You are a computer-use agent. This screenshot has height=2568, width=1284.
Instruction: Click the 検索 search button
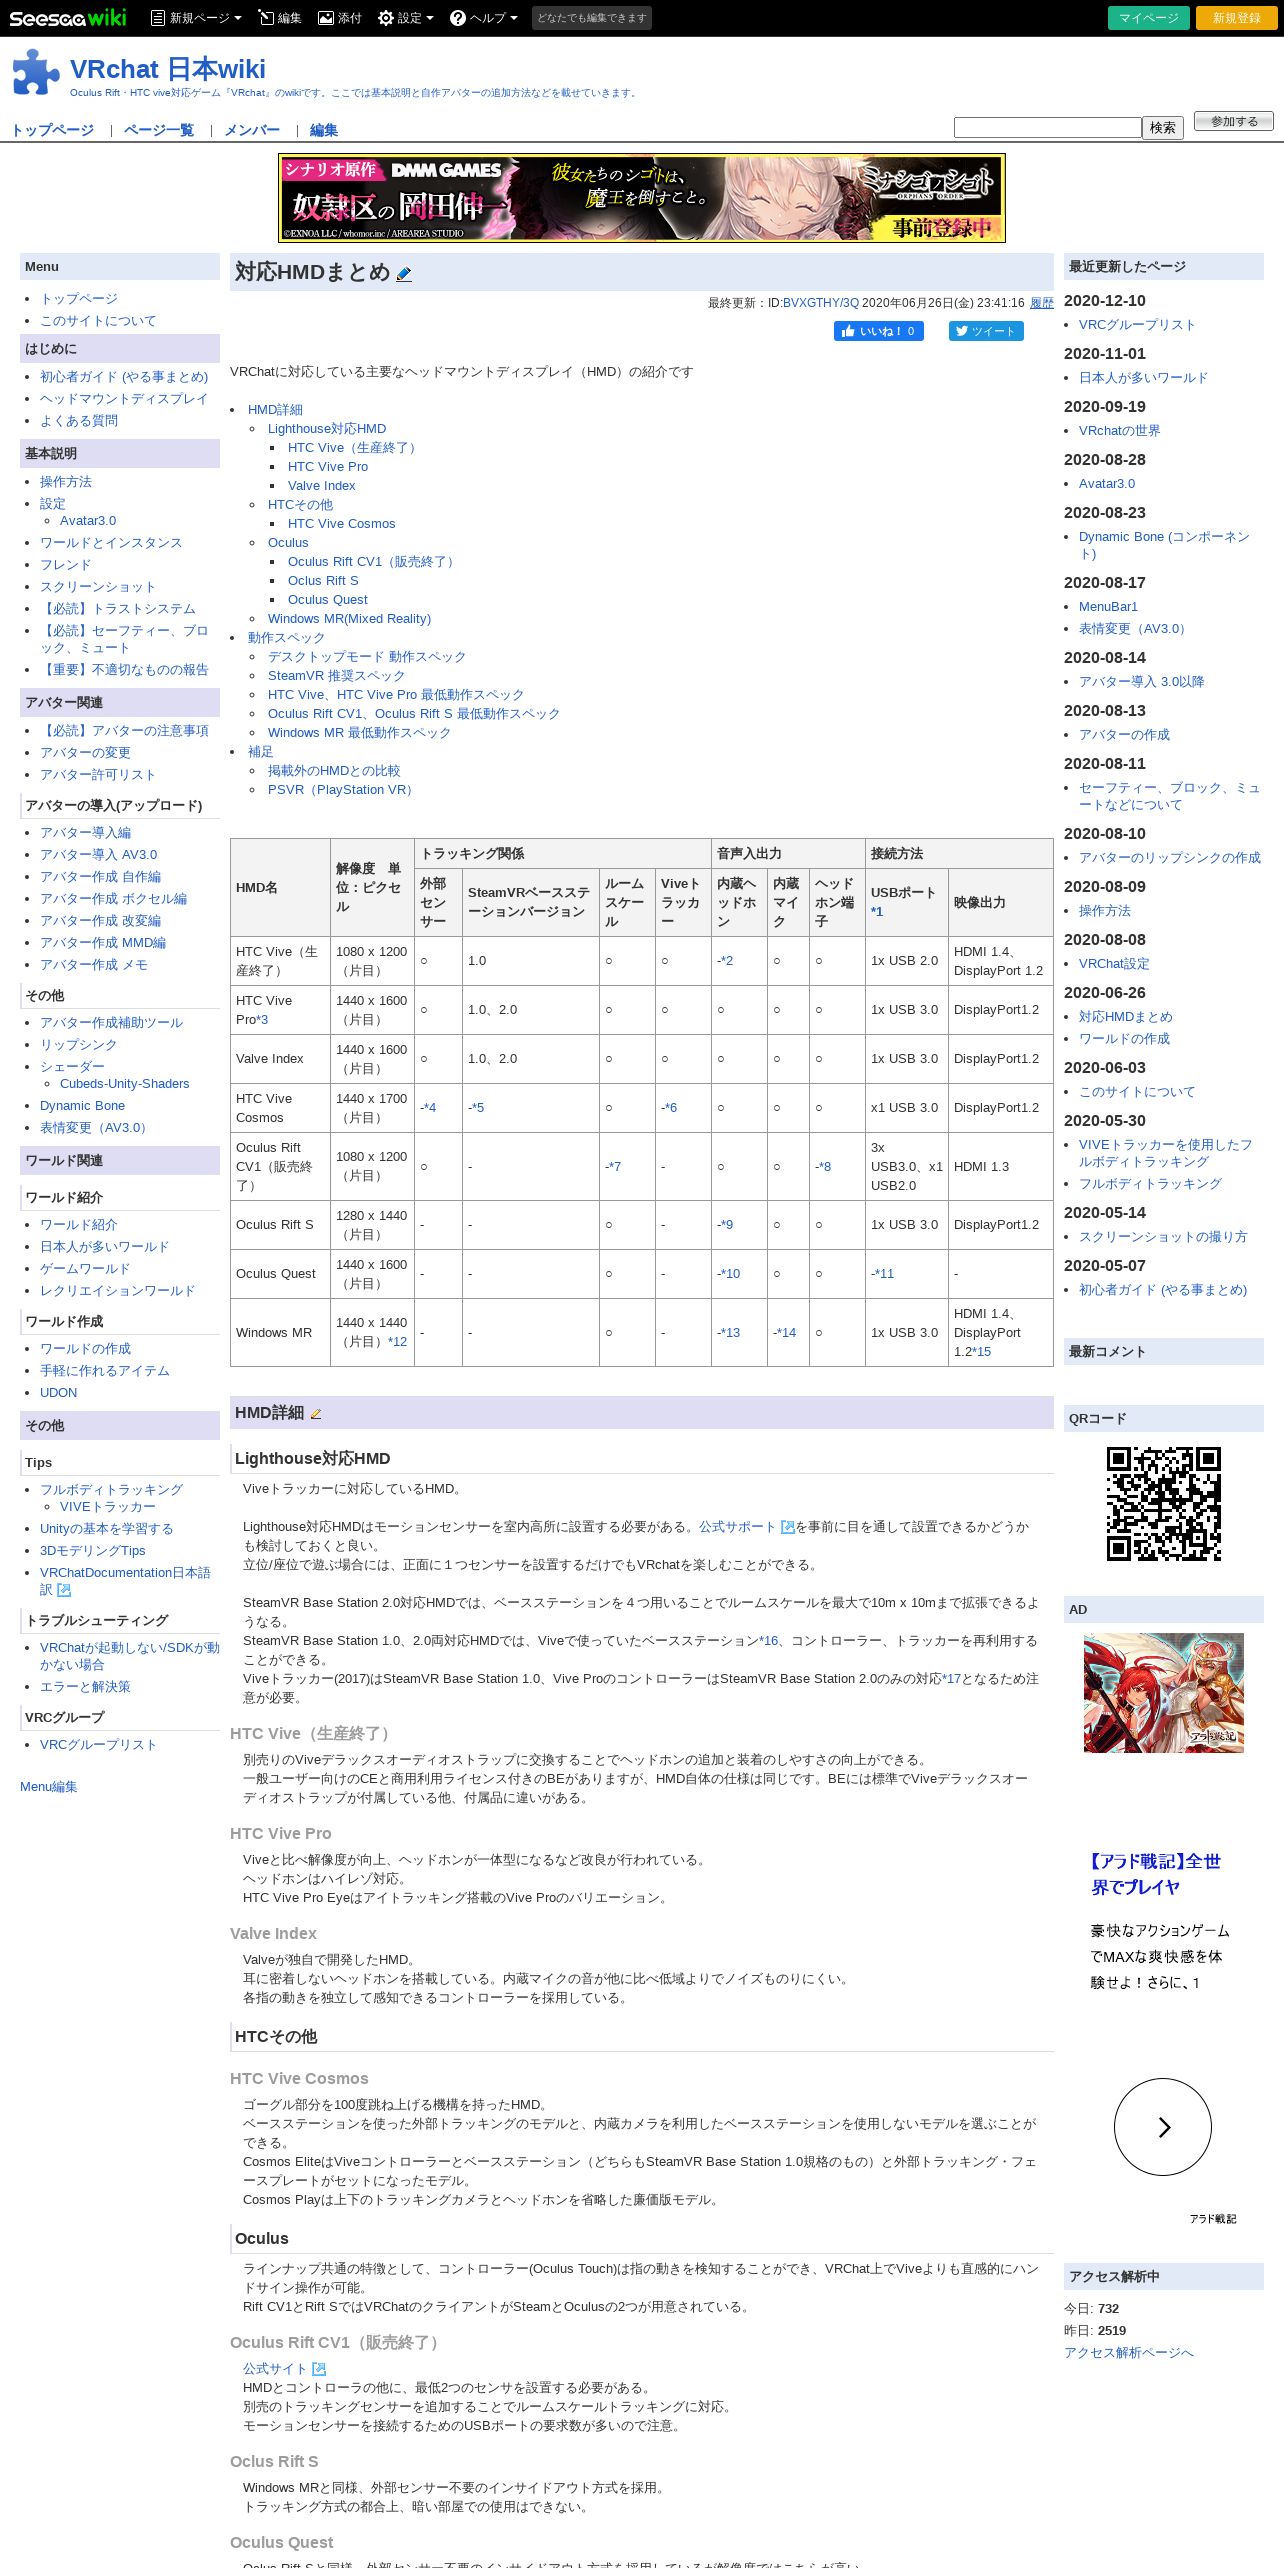coord(1163,128)
